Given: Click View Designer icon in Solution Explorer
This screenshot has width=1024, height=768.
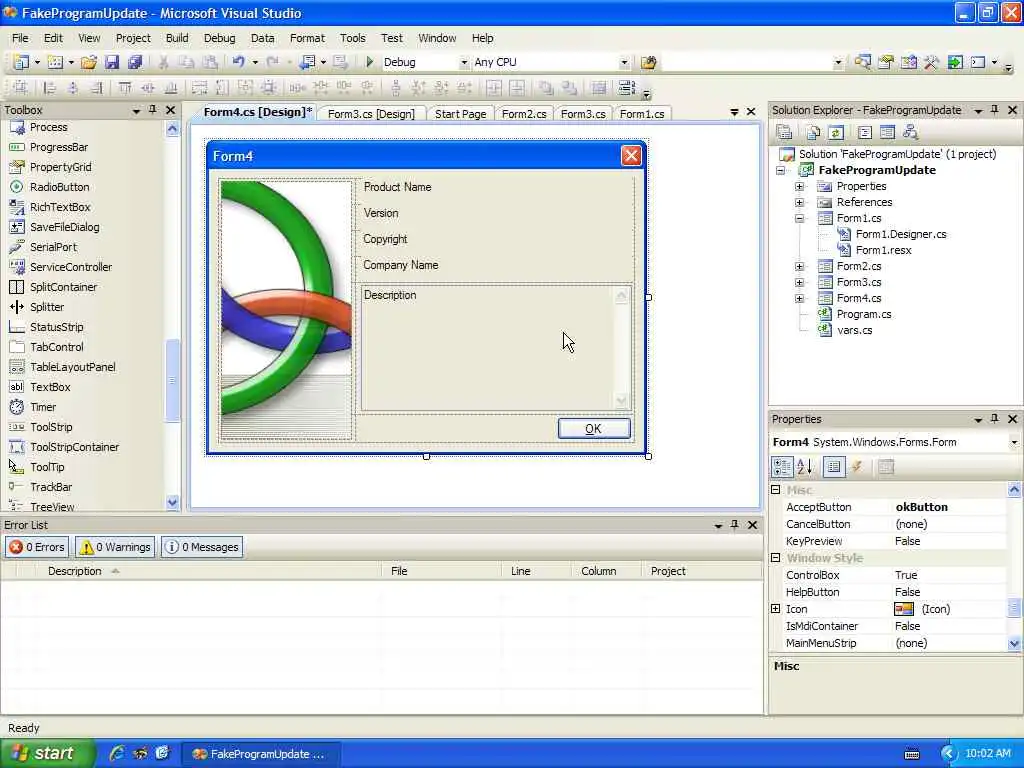Looking at the screenshot, I should coord(887,133).
